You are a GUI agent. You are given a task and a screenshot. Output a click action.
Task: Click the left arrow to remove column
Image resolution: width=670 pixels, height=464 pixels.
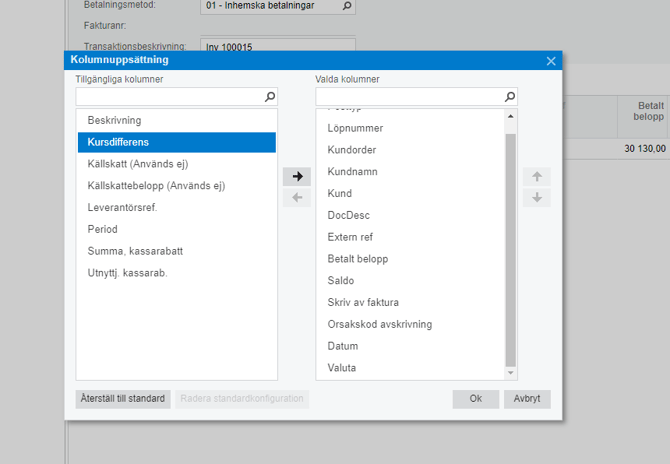[297, 198]
